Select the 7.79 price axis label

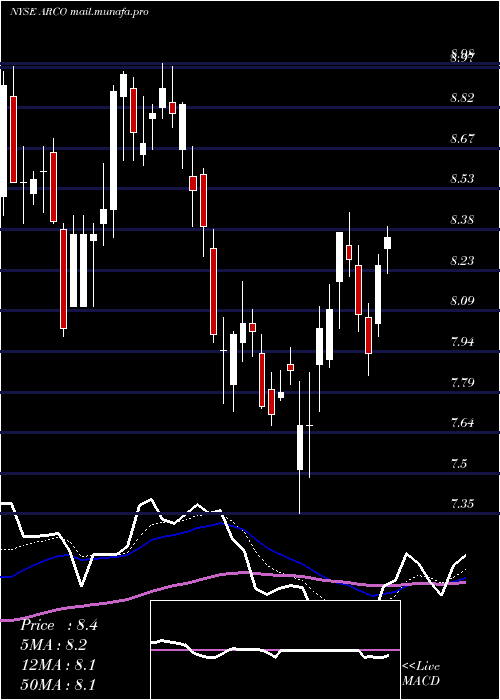(462, 383)
